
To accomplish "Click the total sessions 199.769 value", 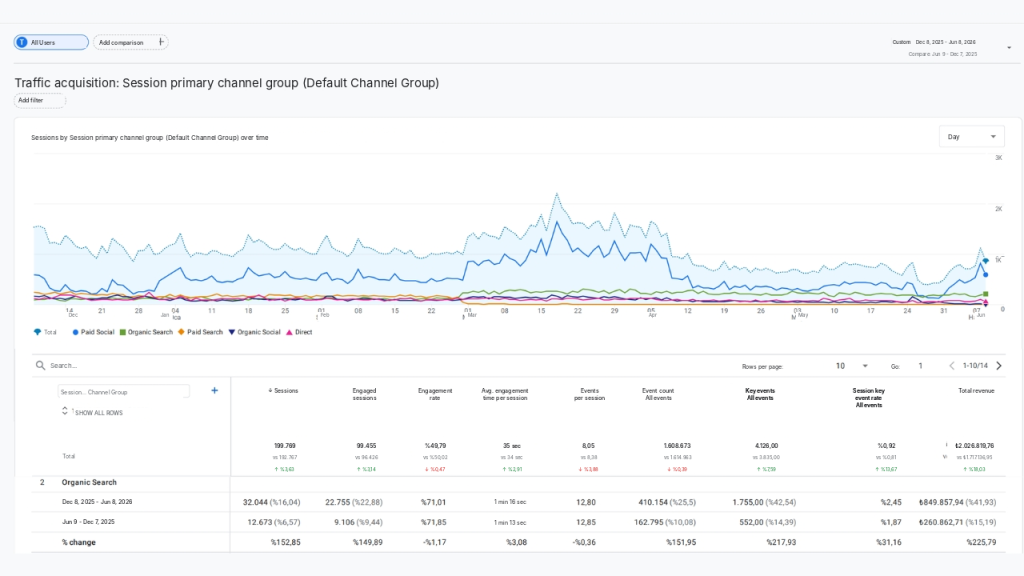I will 285,445.
